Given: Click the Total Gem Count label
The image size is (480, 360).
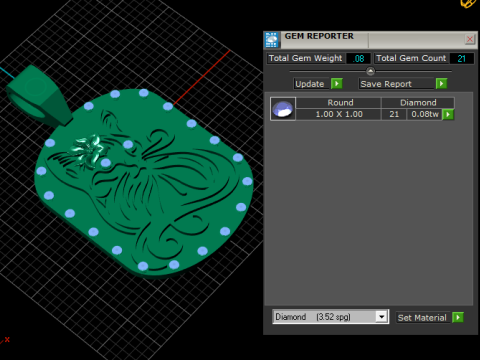Looking at the screenshot, I should click(x=411, y=58).
